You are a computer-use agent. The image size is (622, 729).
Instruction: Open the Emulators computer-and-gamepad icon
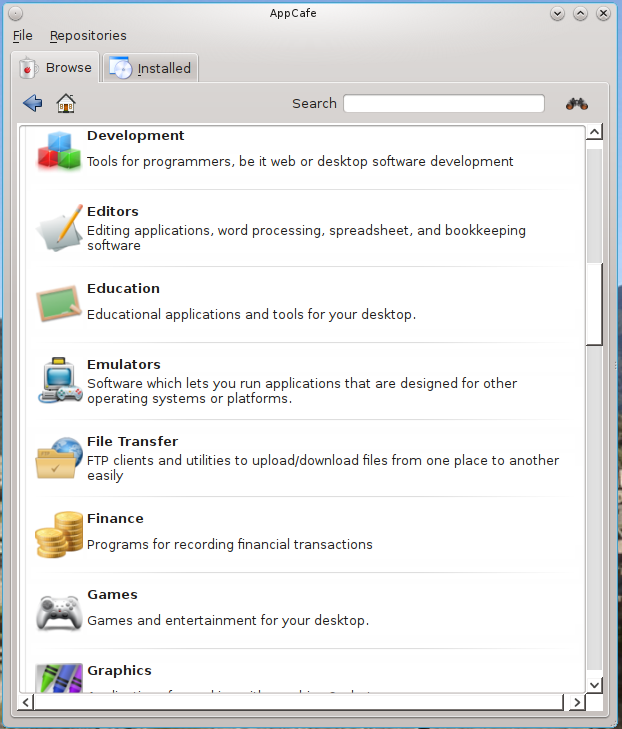click(x=60, y=380)
